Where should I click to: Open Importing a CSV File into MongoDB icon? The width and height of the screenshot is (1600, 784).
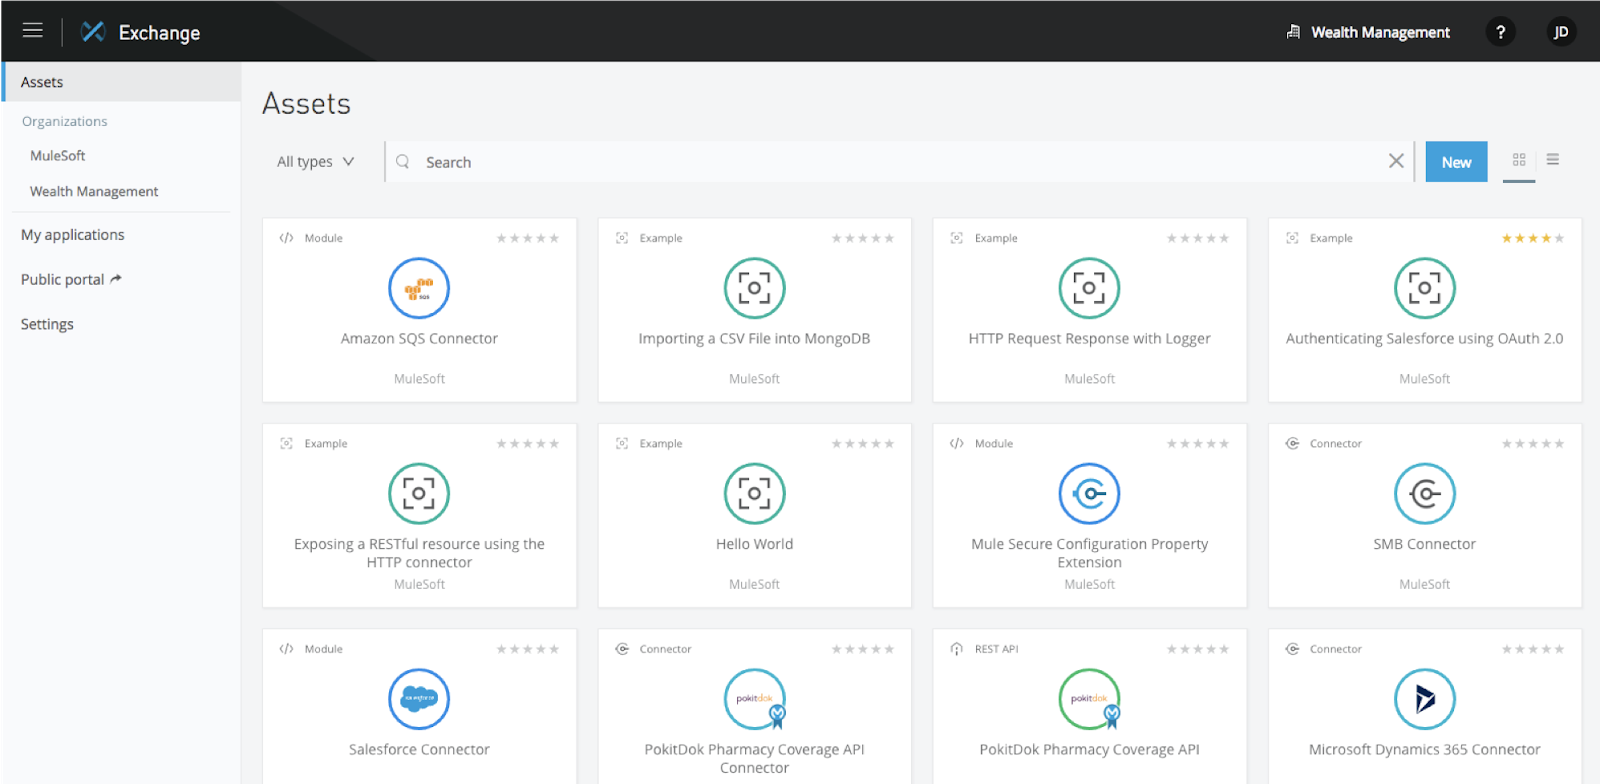pos(754,288)
